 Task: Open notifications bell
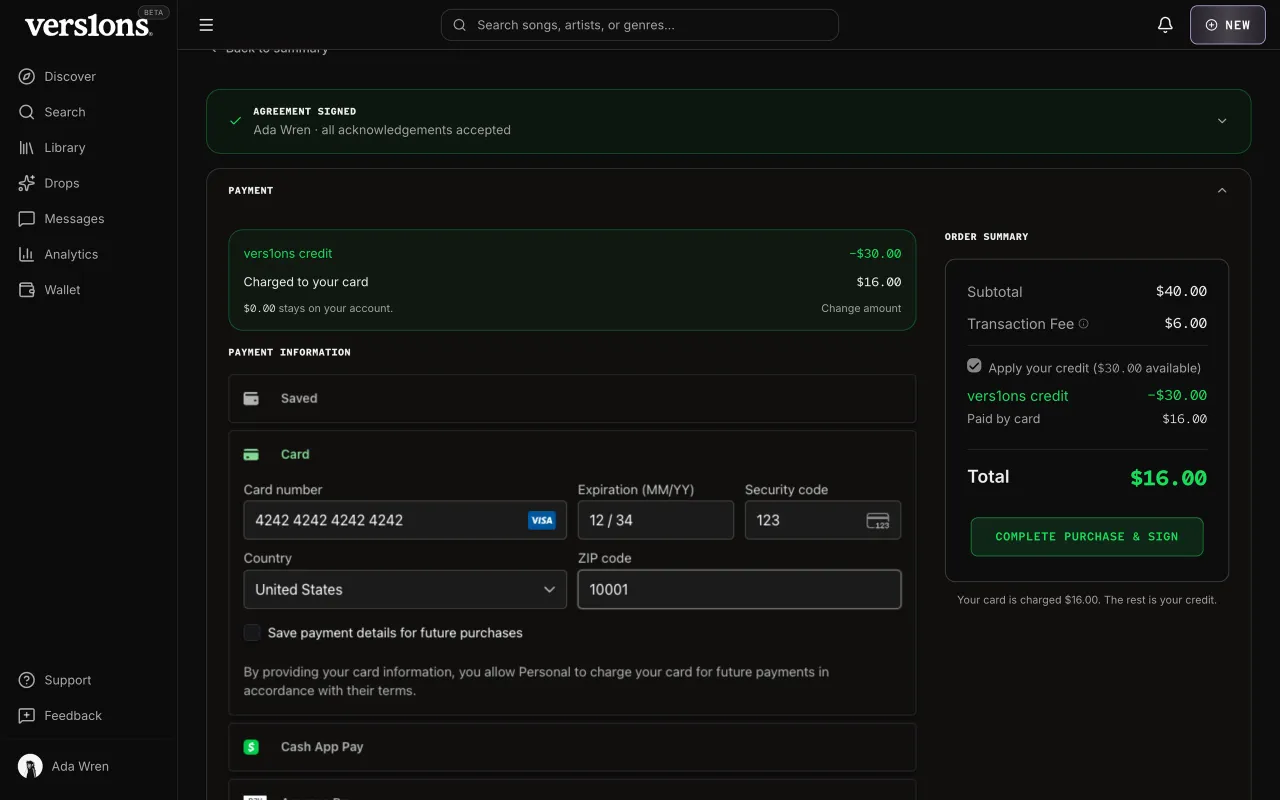[1165, 25]
